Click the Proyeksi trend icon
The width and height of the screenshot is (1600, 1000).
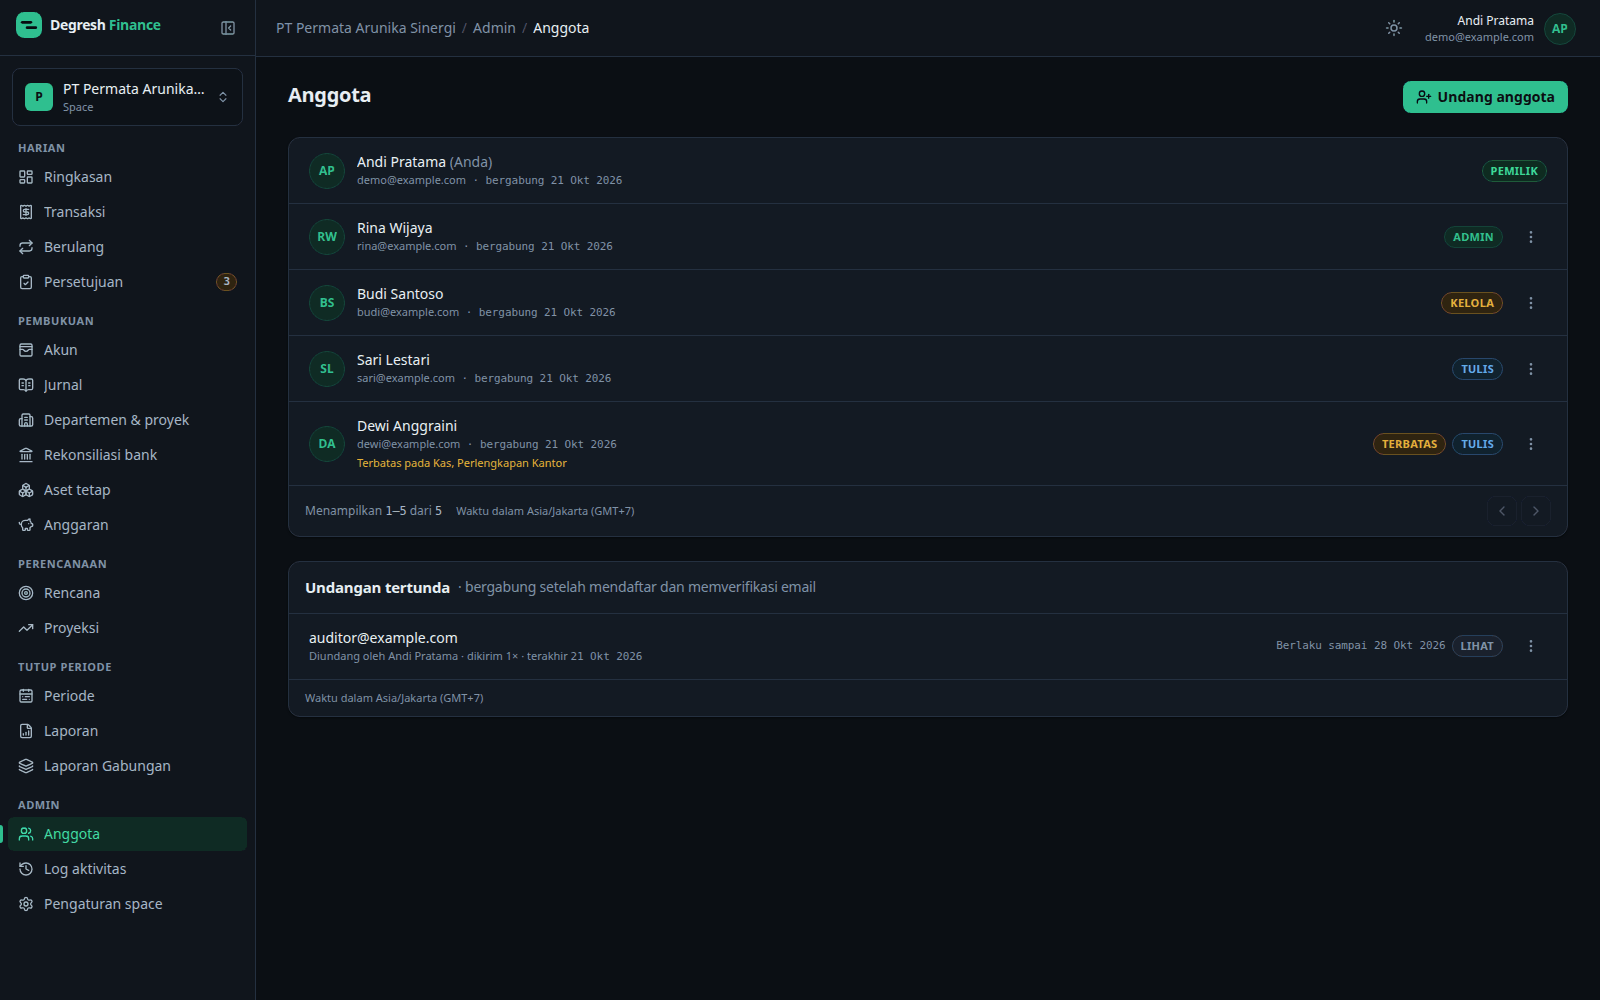(x=26, y=628)
